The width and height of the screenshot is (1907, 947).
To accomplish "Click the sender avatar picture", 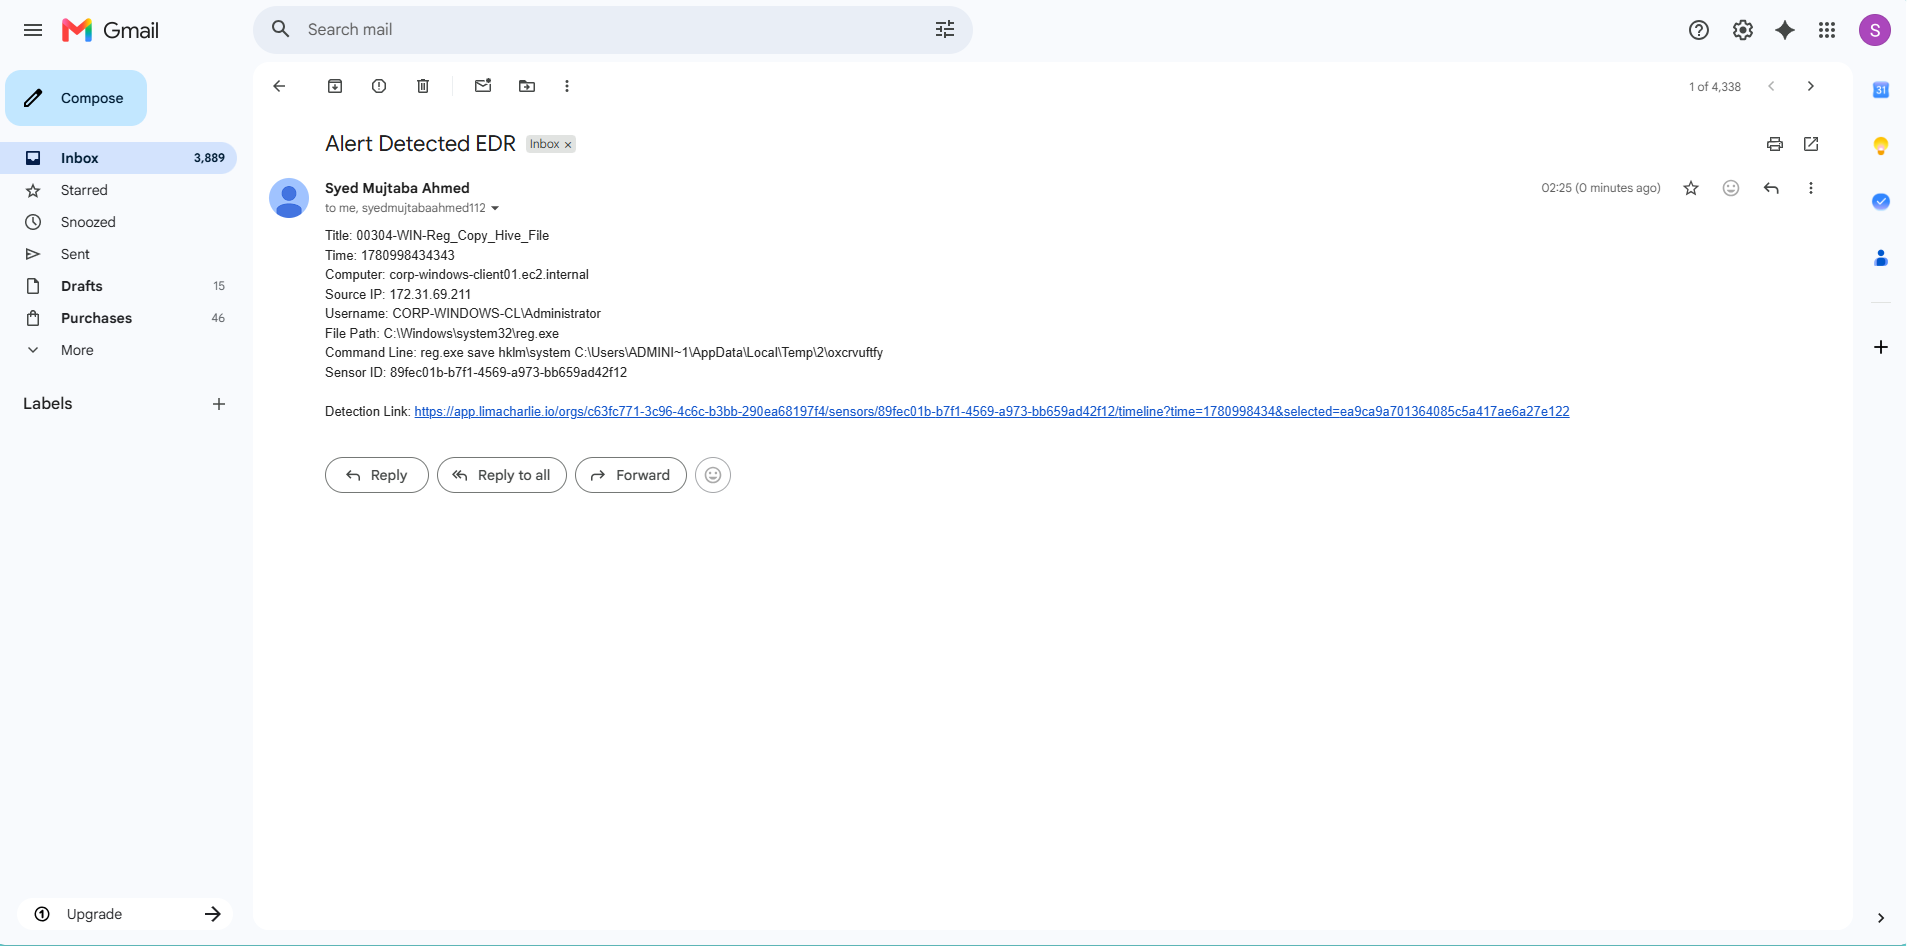I will tap(289, 198).
